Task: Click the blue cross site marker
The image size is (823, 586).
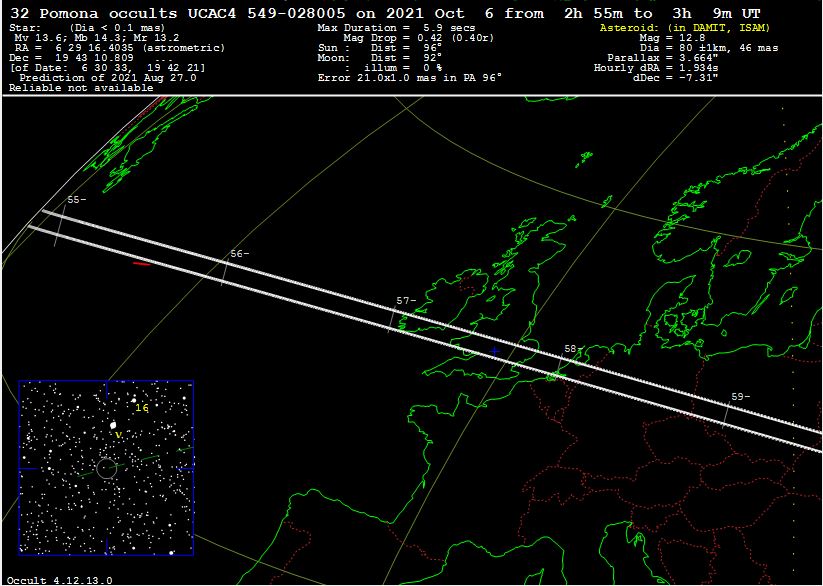Action: click(x=493, y=351)
